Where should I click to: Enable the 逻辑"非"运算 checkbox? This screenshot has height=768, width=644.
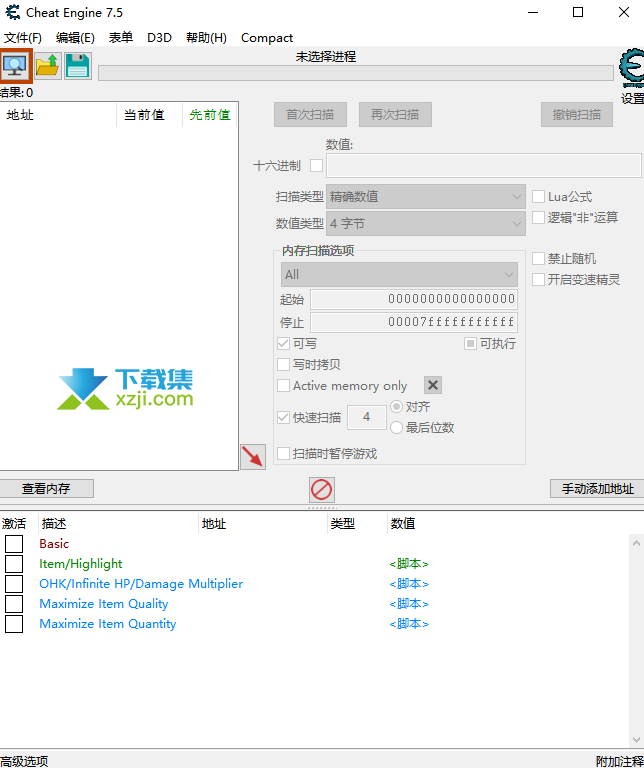(538, 217)
